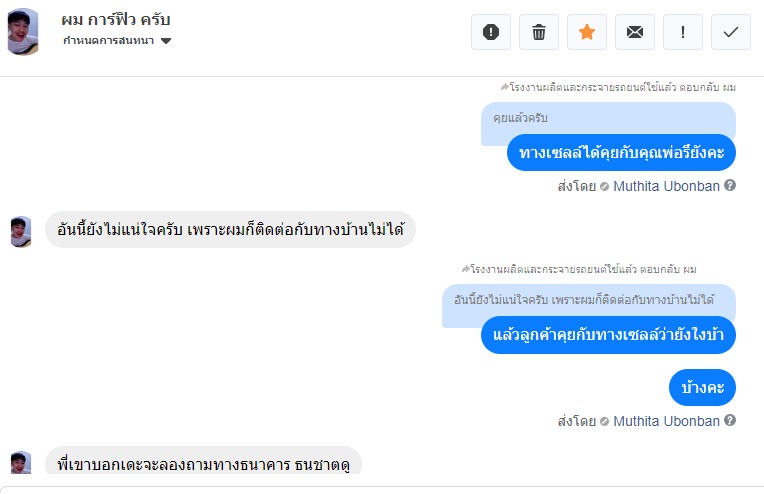Open second Muthita Ubonban sender link
The width and height of the screenshot is (764, 494).
coord(666,421)
